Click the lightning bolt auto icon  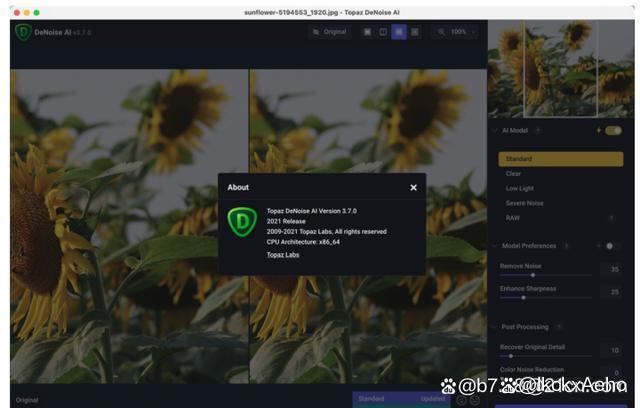(599, 131)
